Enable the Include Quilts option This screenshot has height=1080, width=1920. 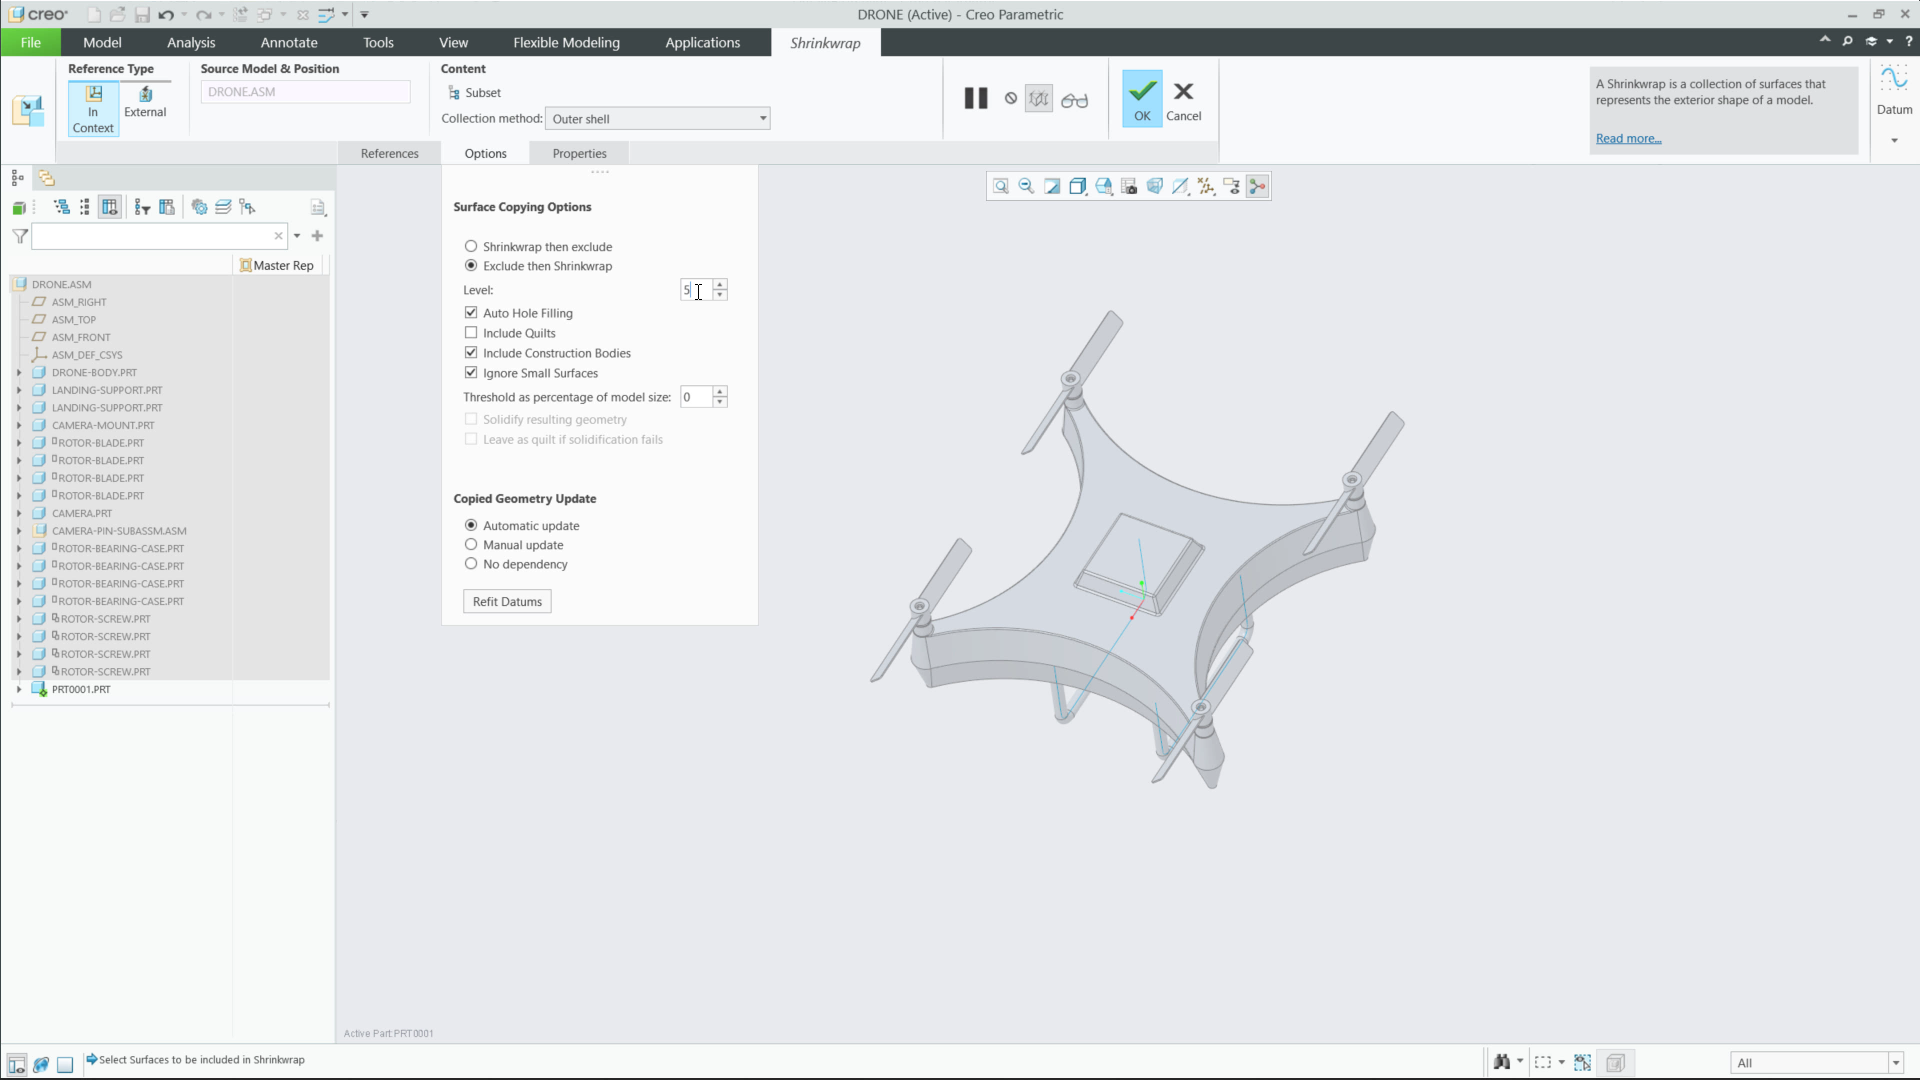[x=471, y=333]
